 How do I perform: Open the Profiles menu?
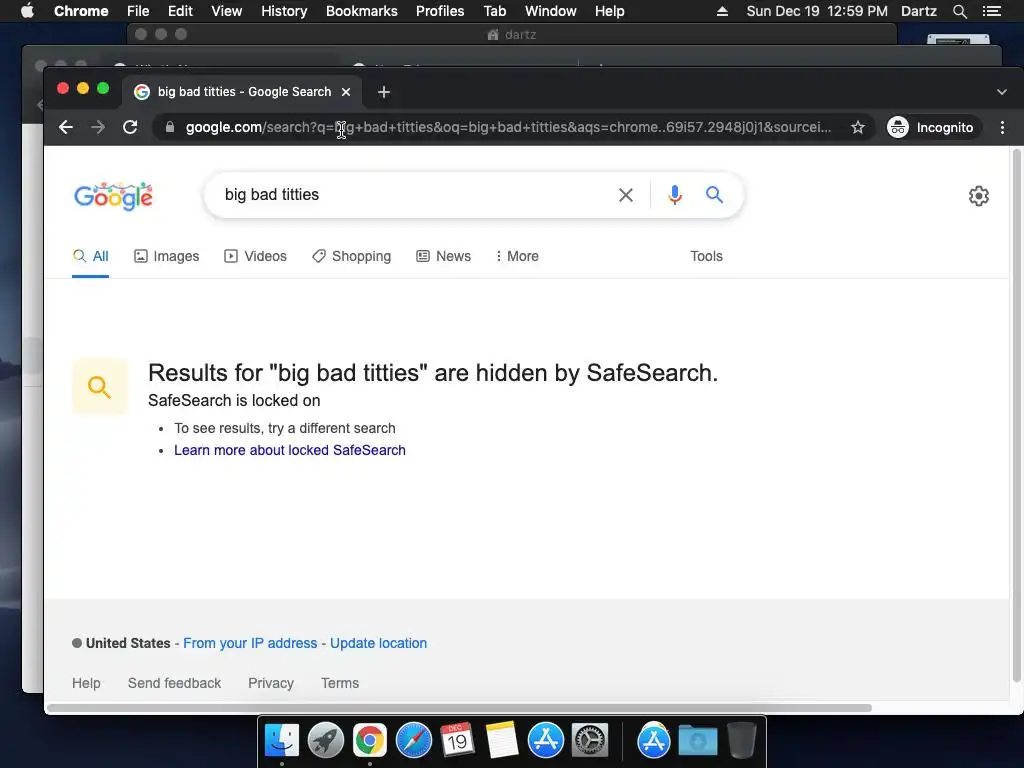440,11
